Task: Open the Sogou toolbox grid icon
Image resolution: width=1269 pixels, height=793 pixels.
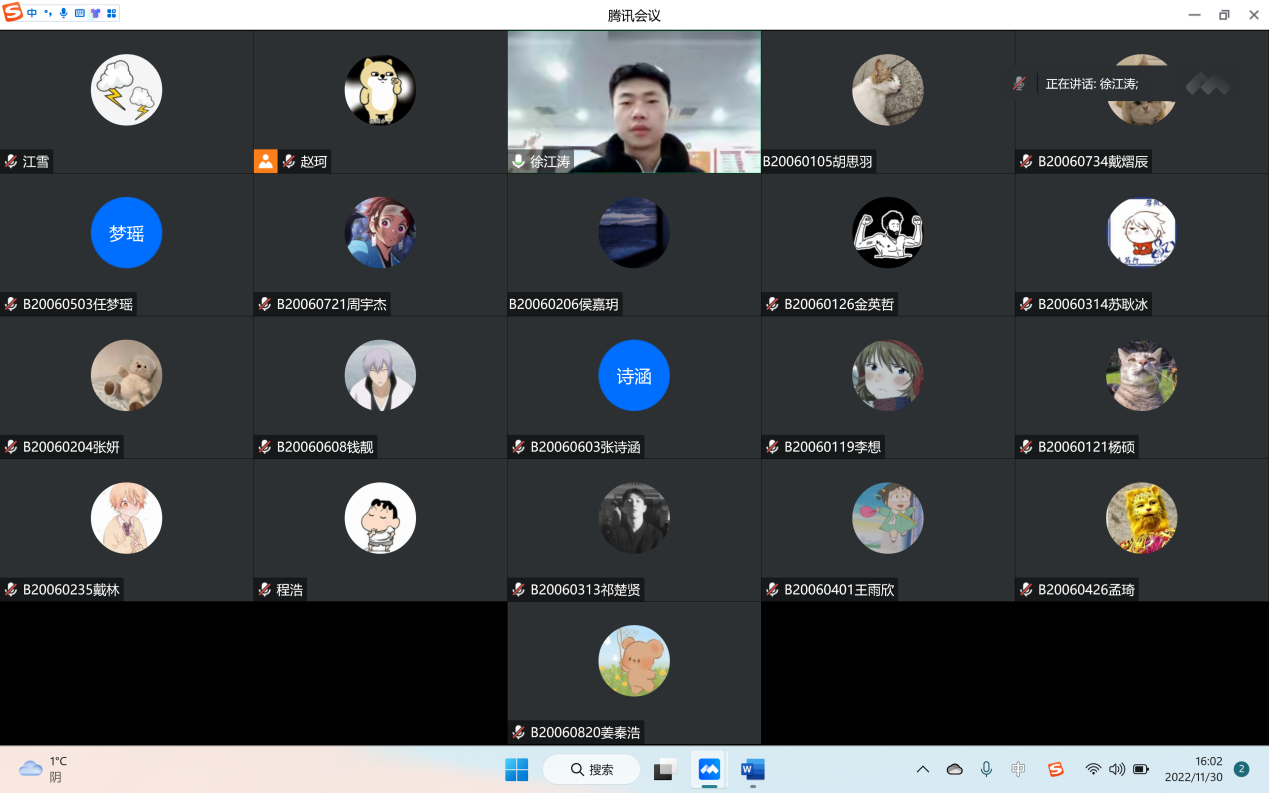Action: 111,13
